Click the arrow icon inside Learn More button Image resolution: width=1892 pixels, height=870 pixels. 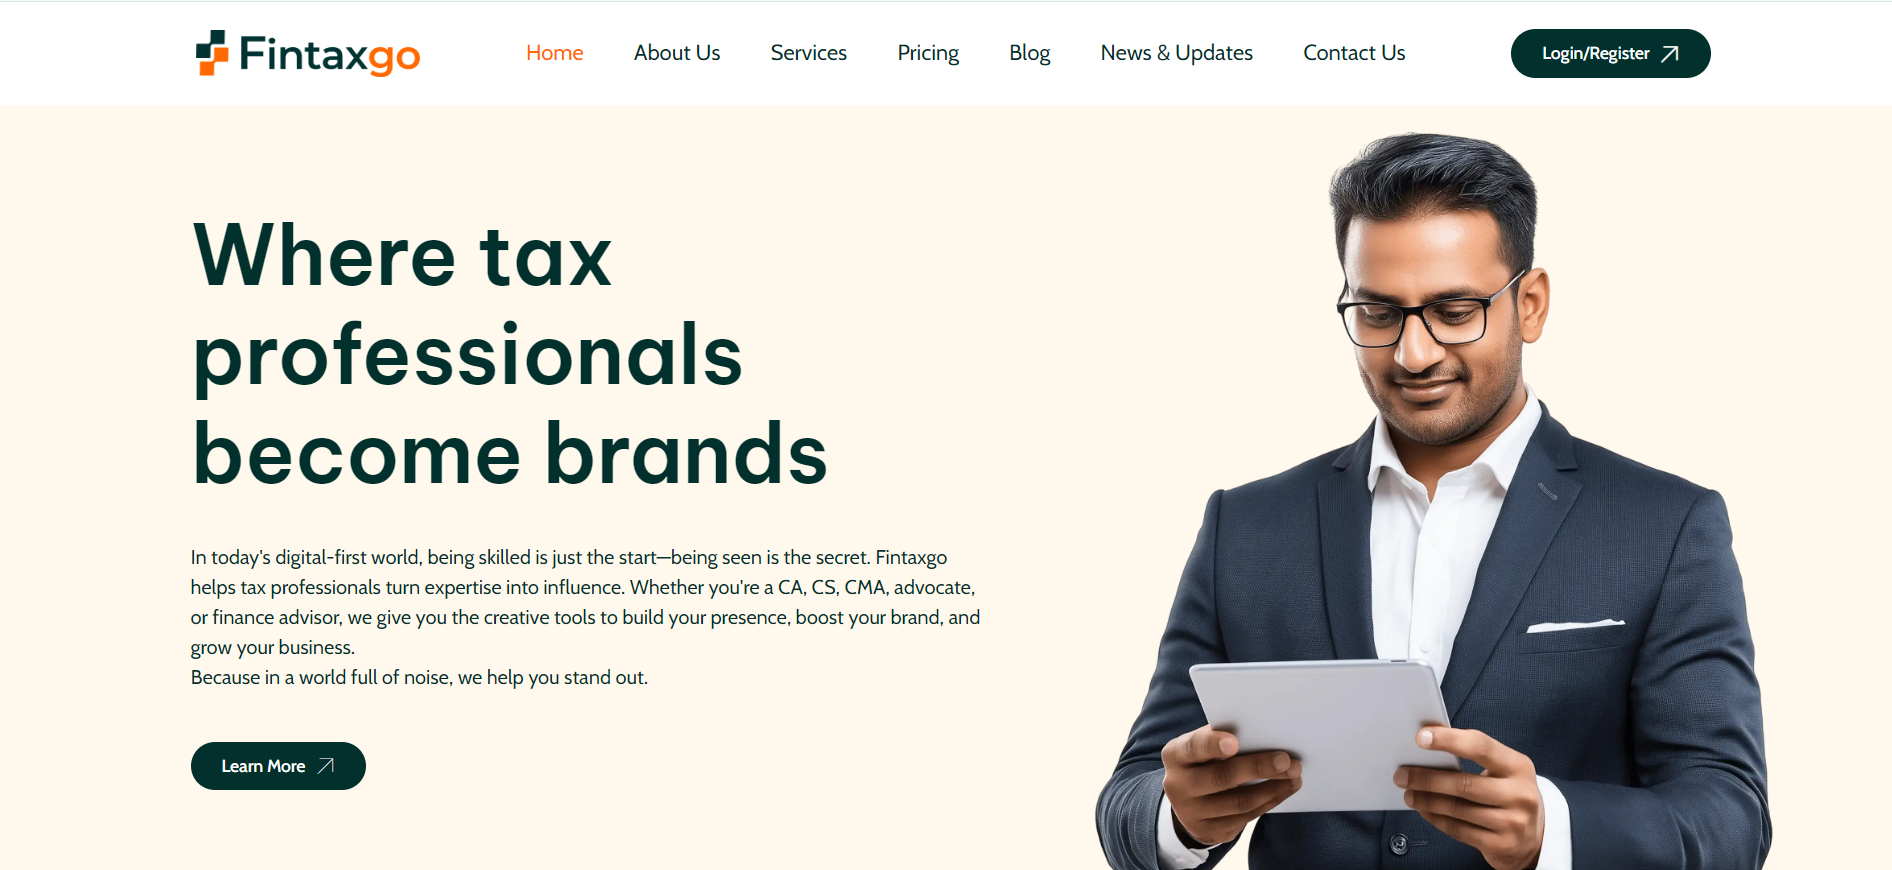click(x=325, y=766)
